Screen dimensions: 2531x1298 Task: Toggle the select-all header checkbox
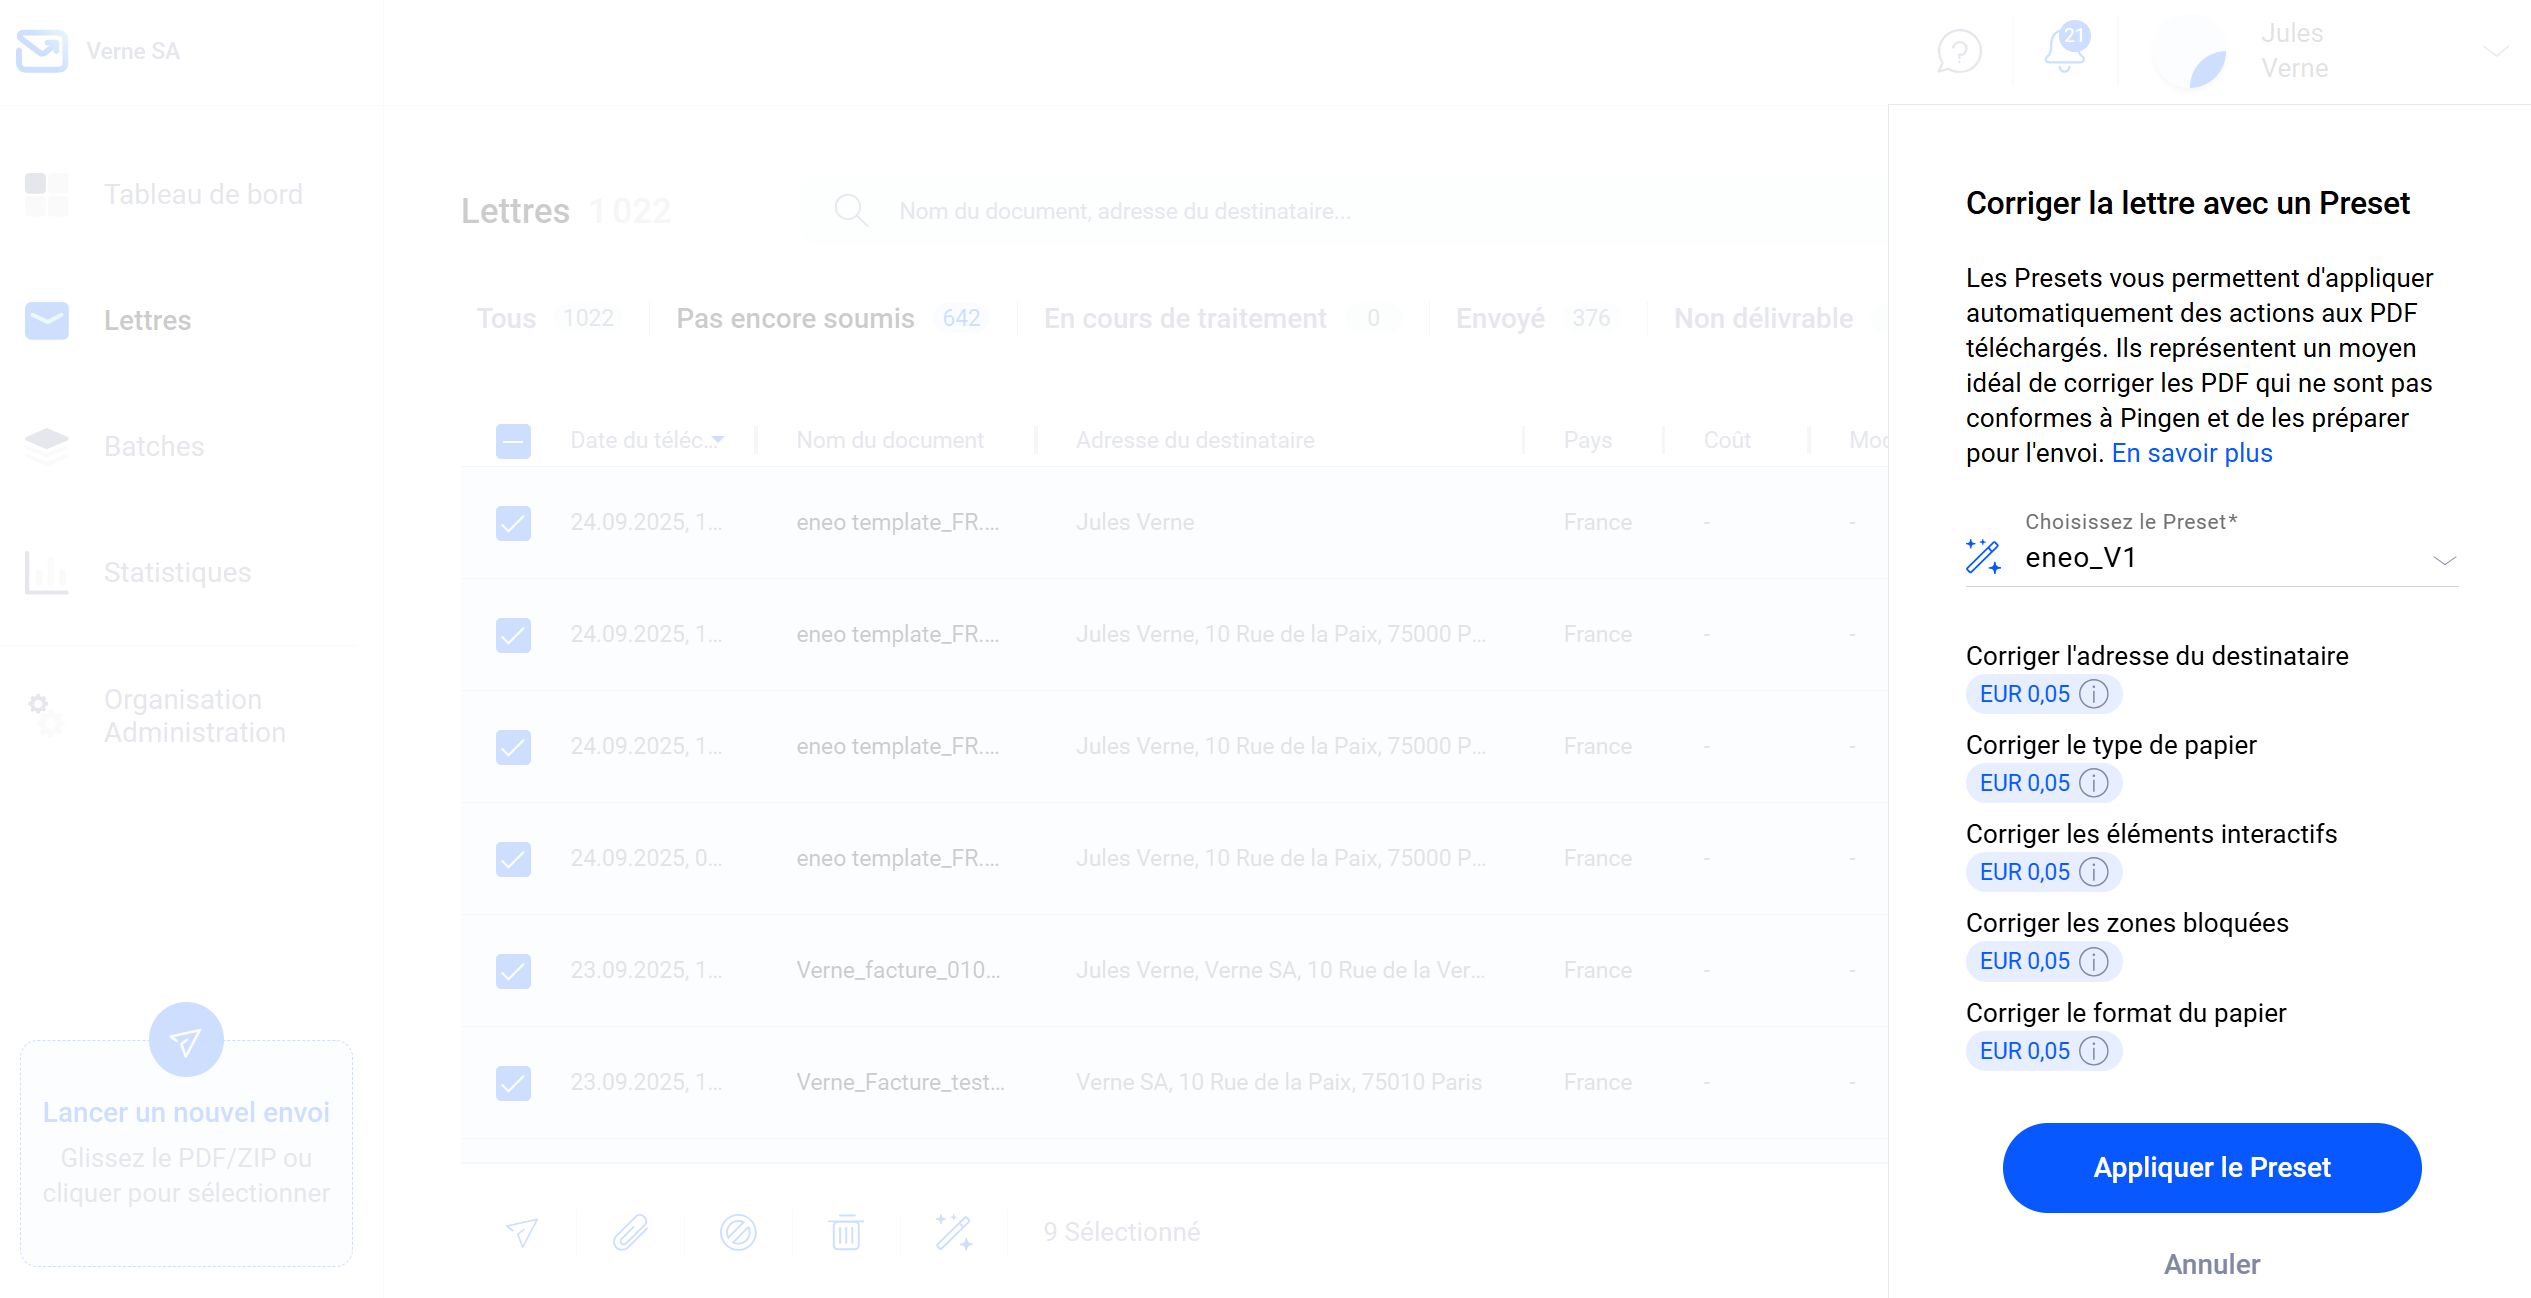(x=513, y=441)
